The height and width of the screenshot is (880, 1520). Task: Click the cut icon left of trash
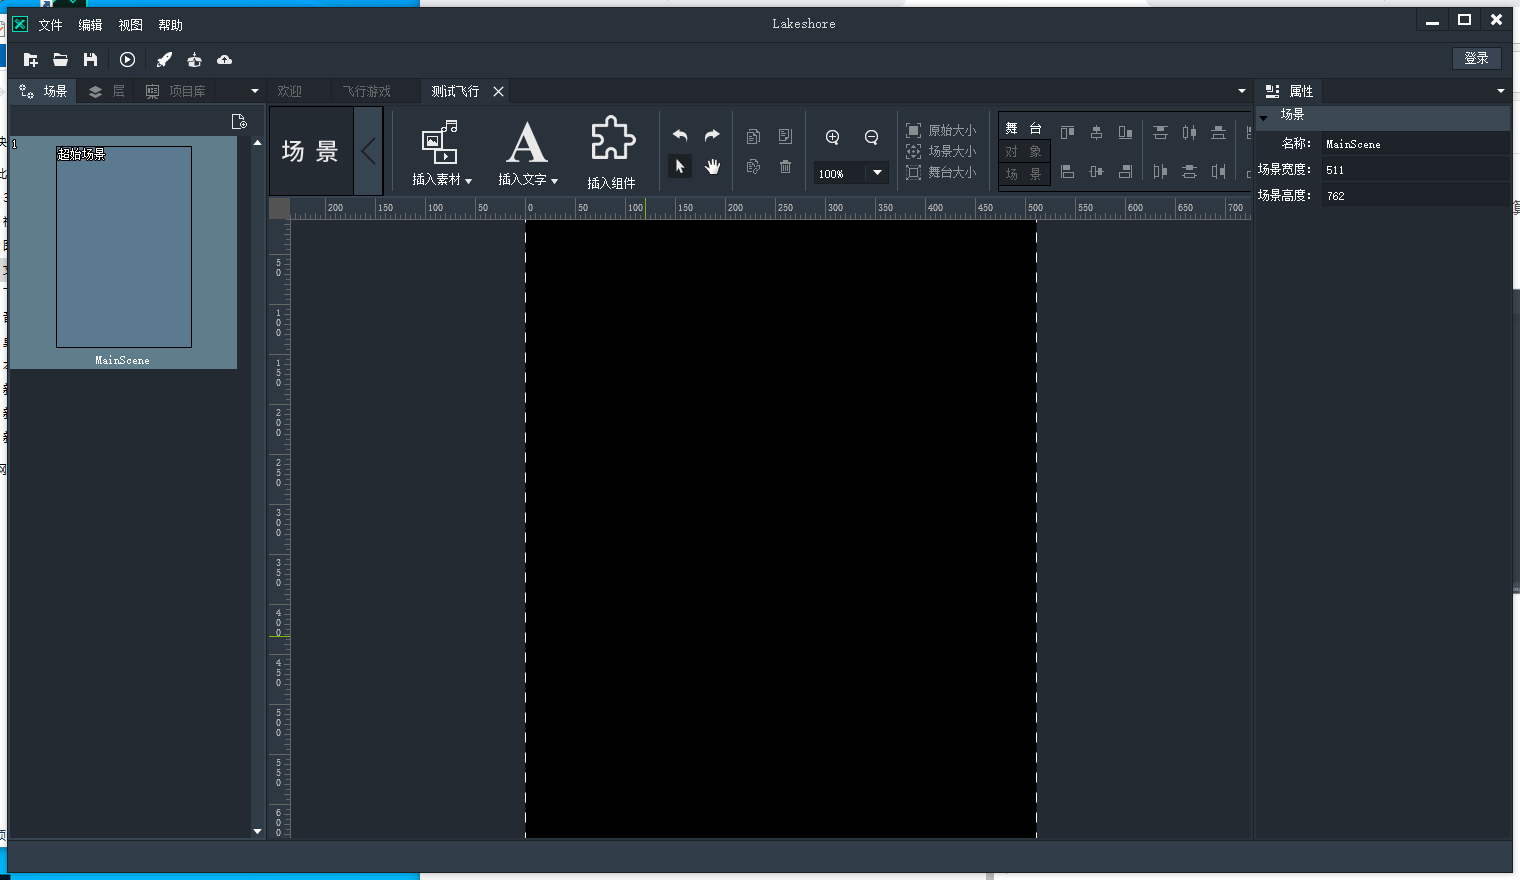[x=753, y=167]
